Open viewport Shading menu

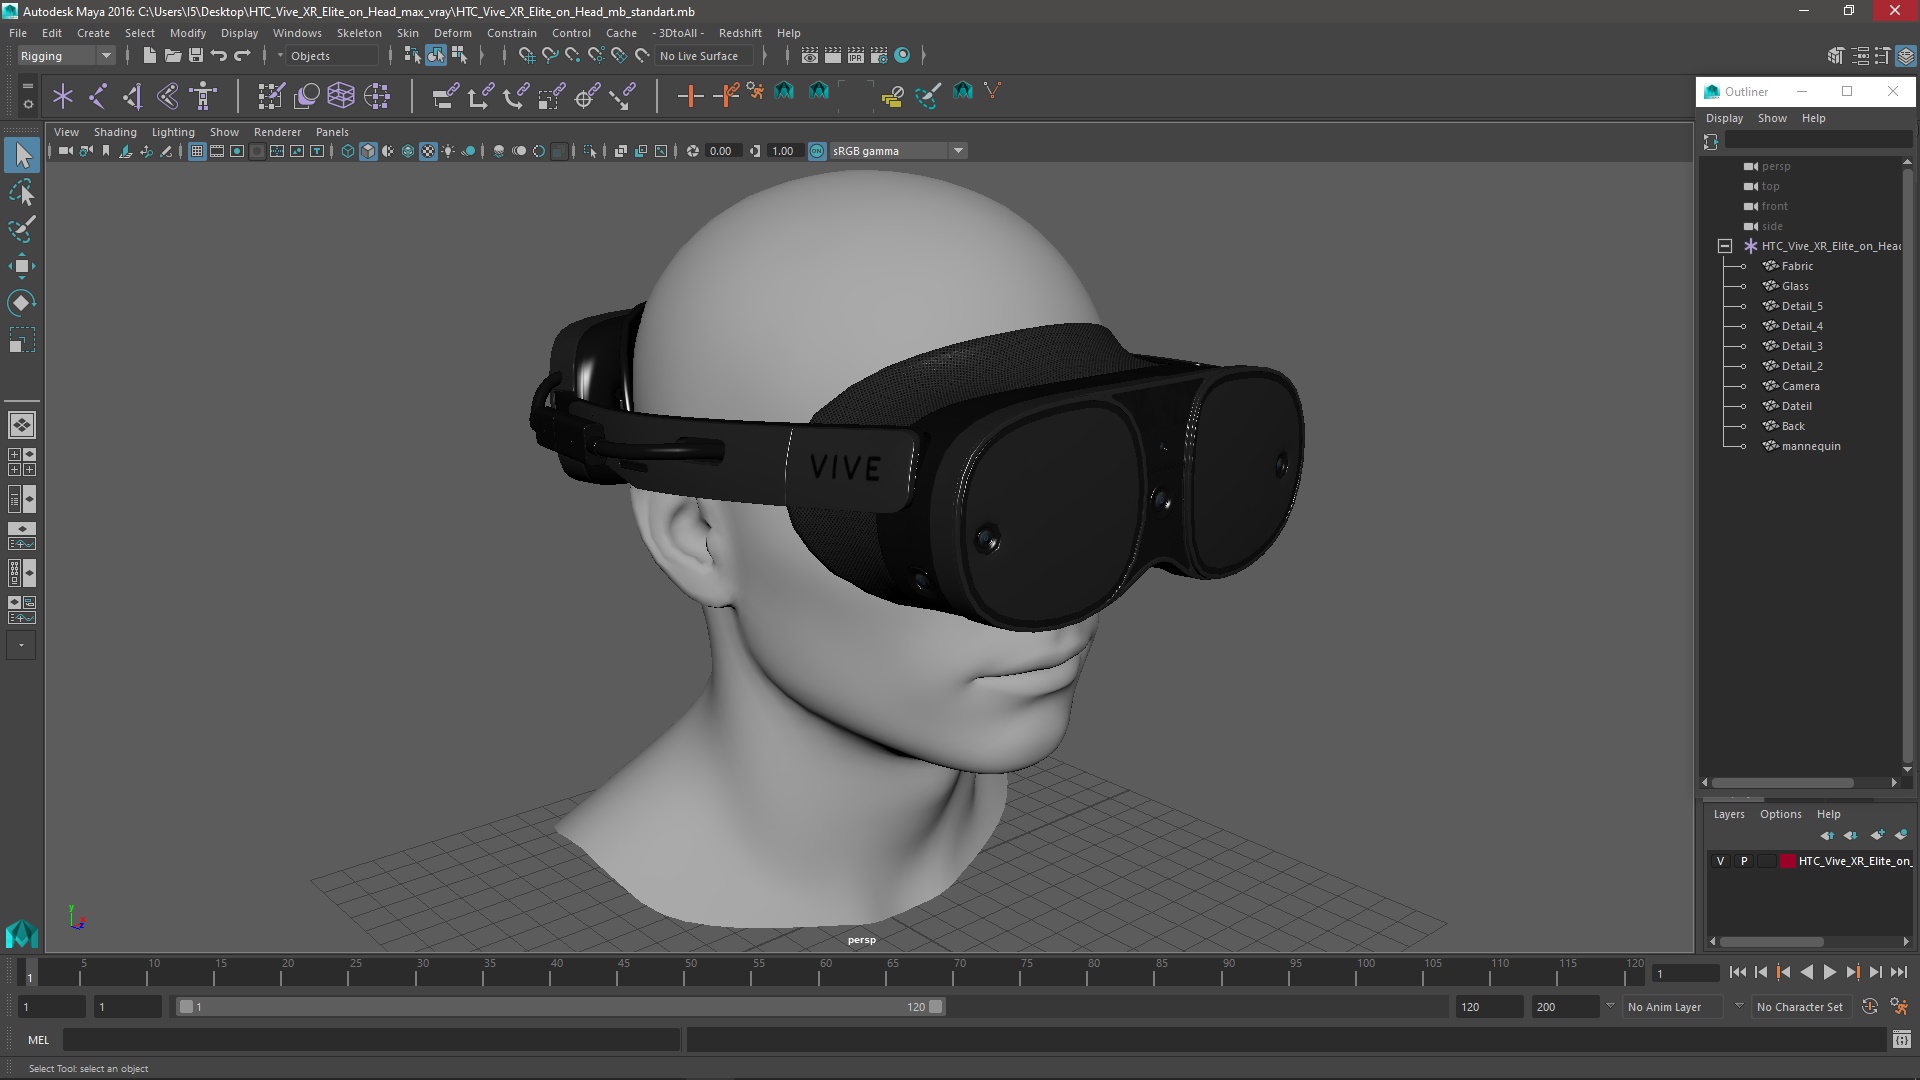pos(115,132)
